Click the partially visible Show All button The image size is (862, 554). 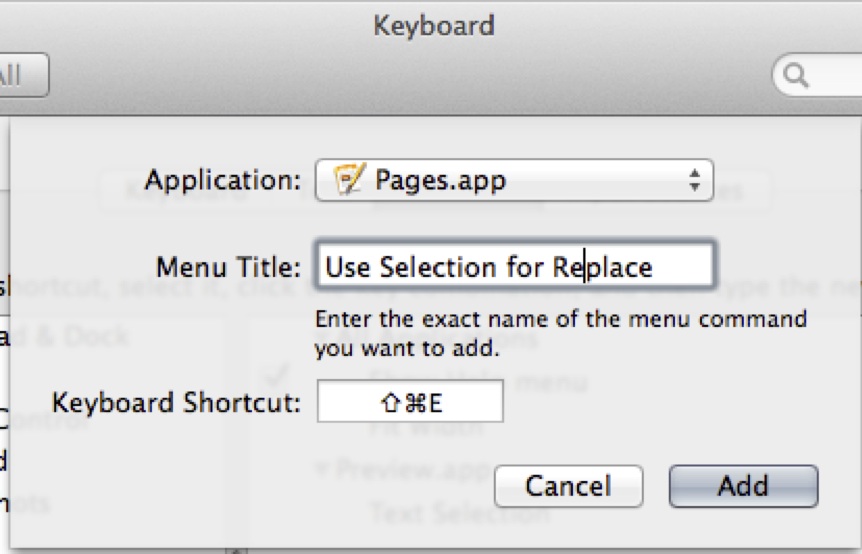(x=20, y=76)
